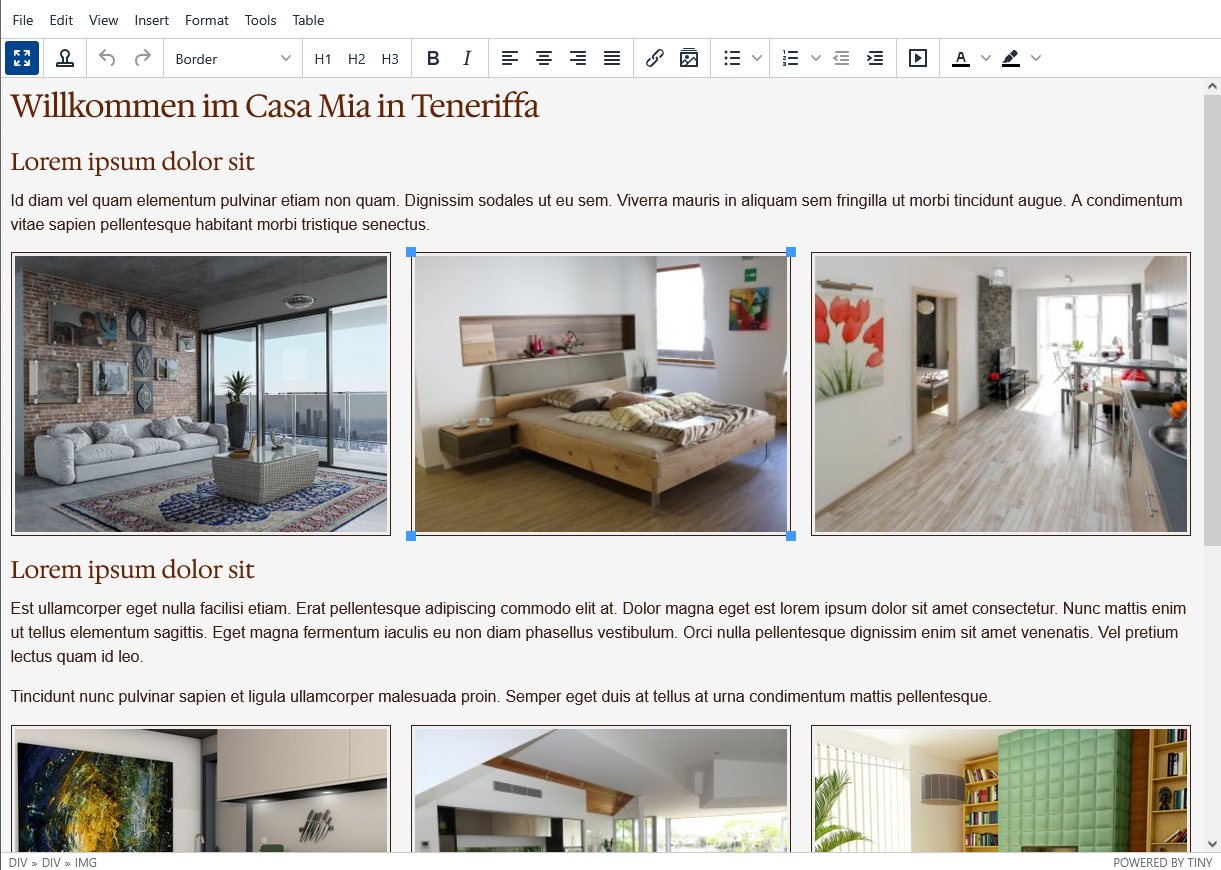Click the stamp icon in toolbar
1221x870 pixels.
pos(65,58)
